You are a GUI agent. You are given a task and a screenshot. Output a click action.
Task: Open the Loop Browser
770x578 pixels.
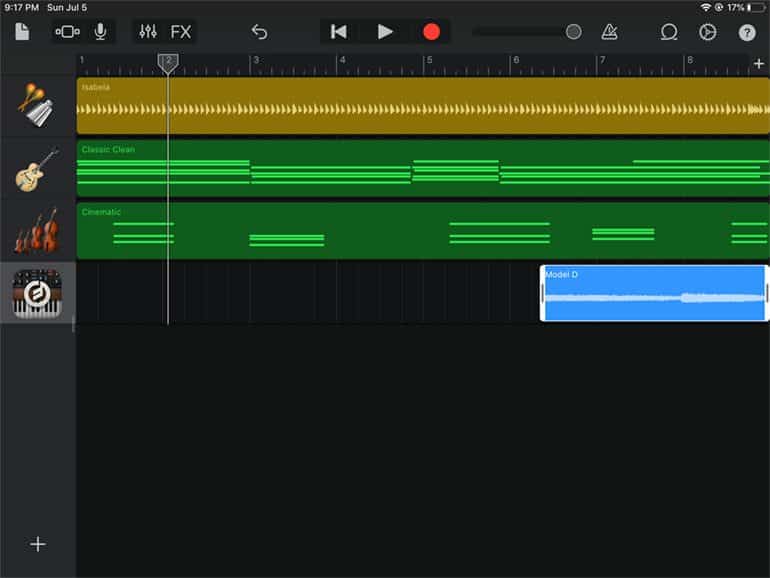tap(668, 32)
